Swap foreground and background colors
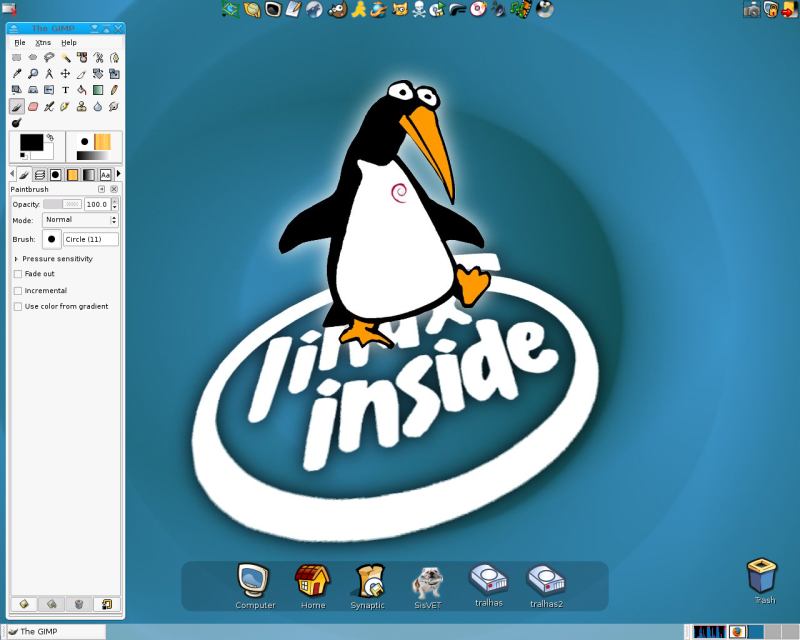 point(50,137)
